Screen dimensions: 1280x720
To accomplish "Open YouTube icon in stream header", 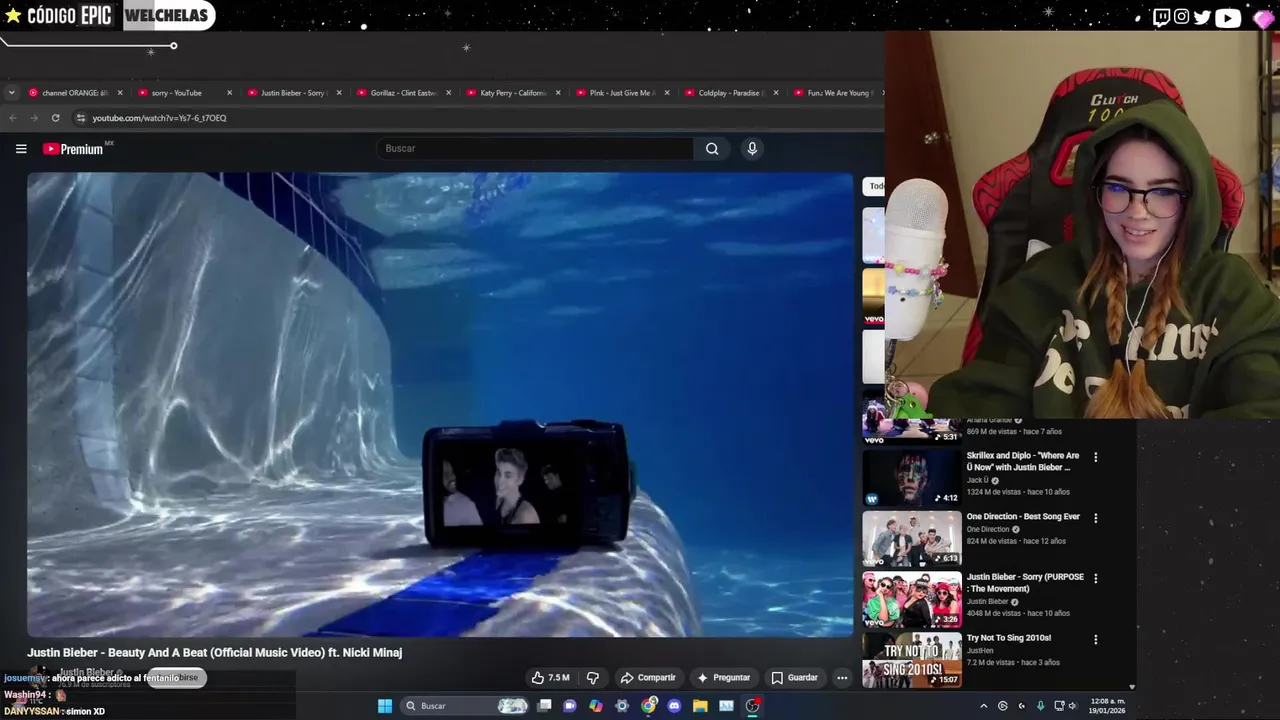I will tap(1228, 17).
